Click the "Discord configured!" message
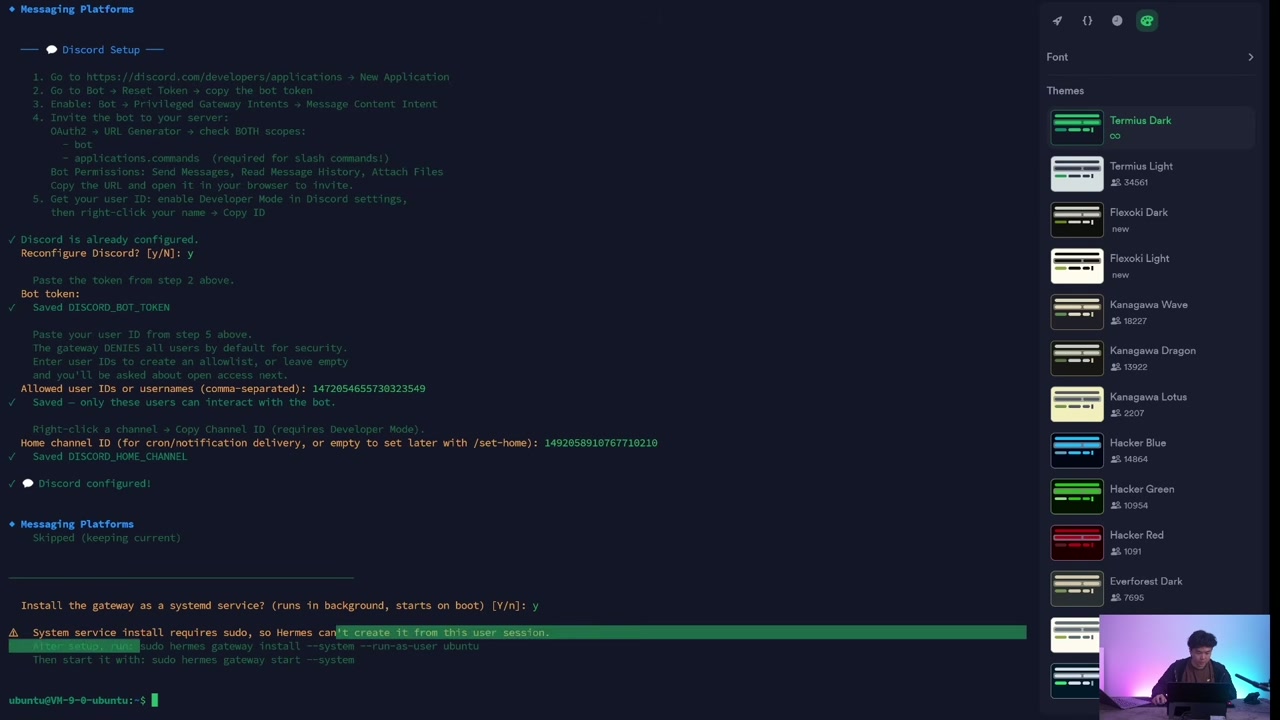Screen dimensions: 1280x720 click(x=95, y=484)
